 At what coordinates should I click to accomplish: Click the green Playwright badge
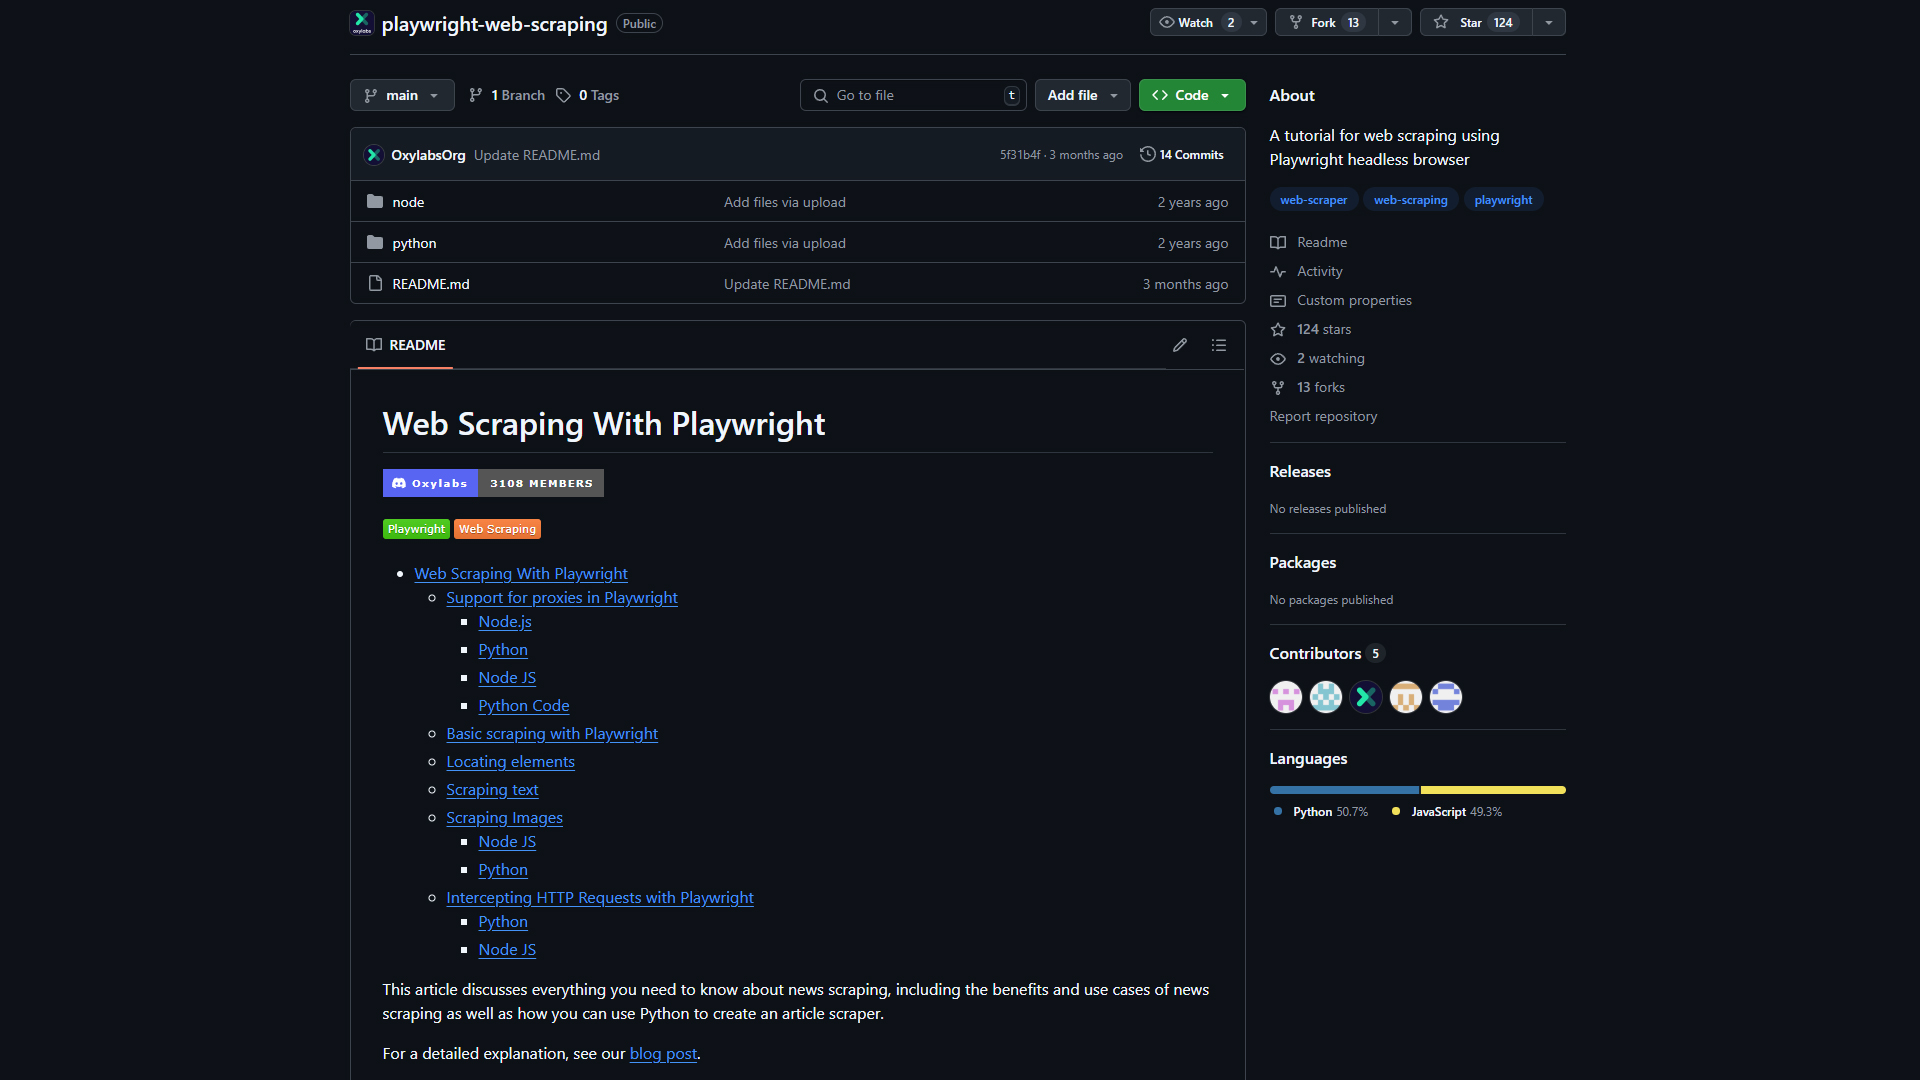click(x=416, y=529)
